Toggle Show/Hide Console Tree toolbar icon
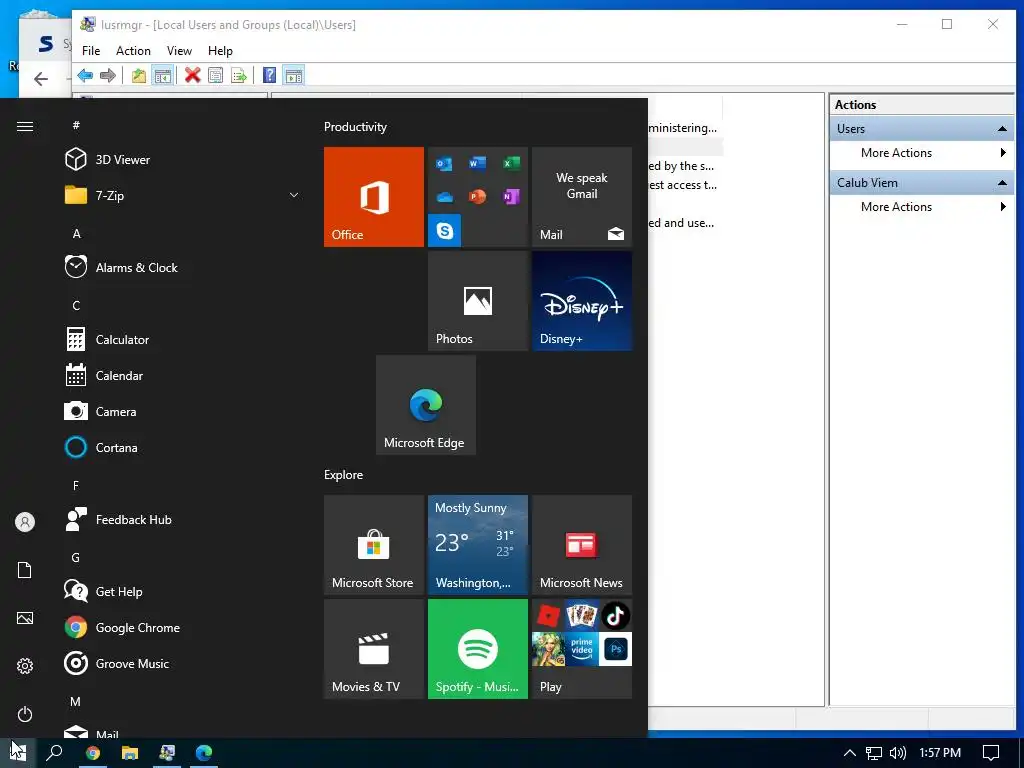1024x768 pixels. point(162,76)
